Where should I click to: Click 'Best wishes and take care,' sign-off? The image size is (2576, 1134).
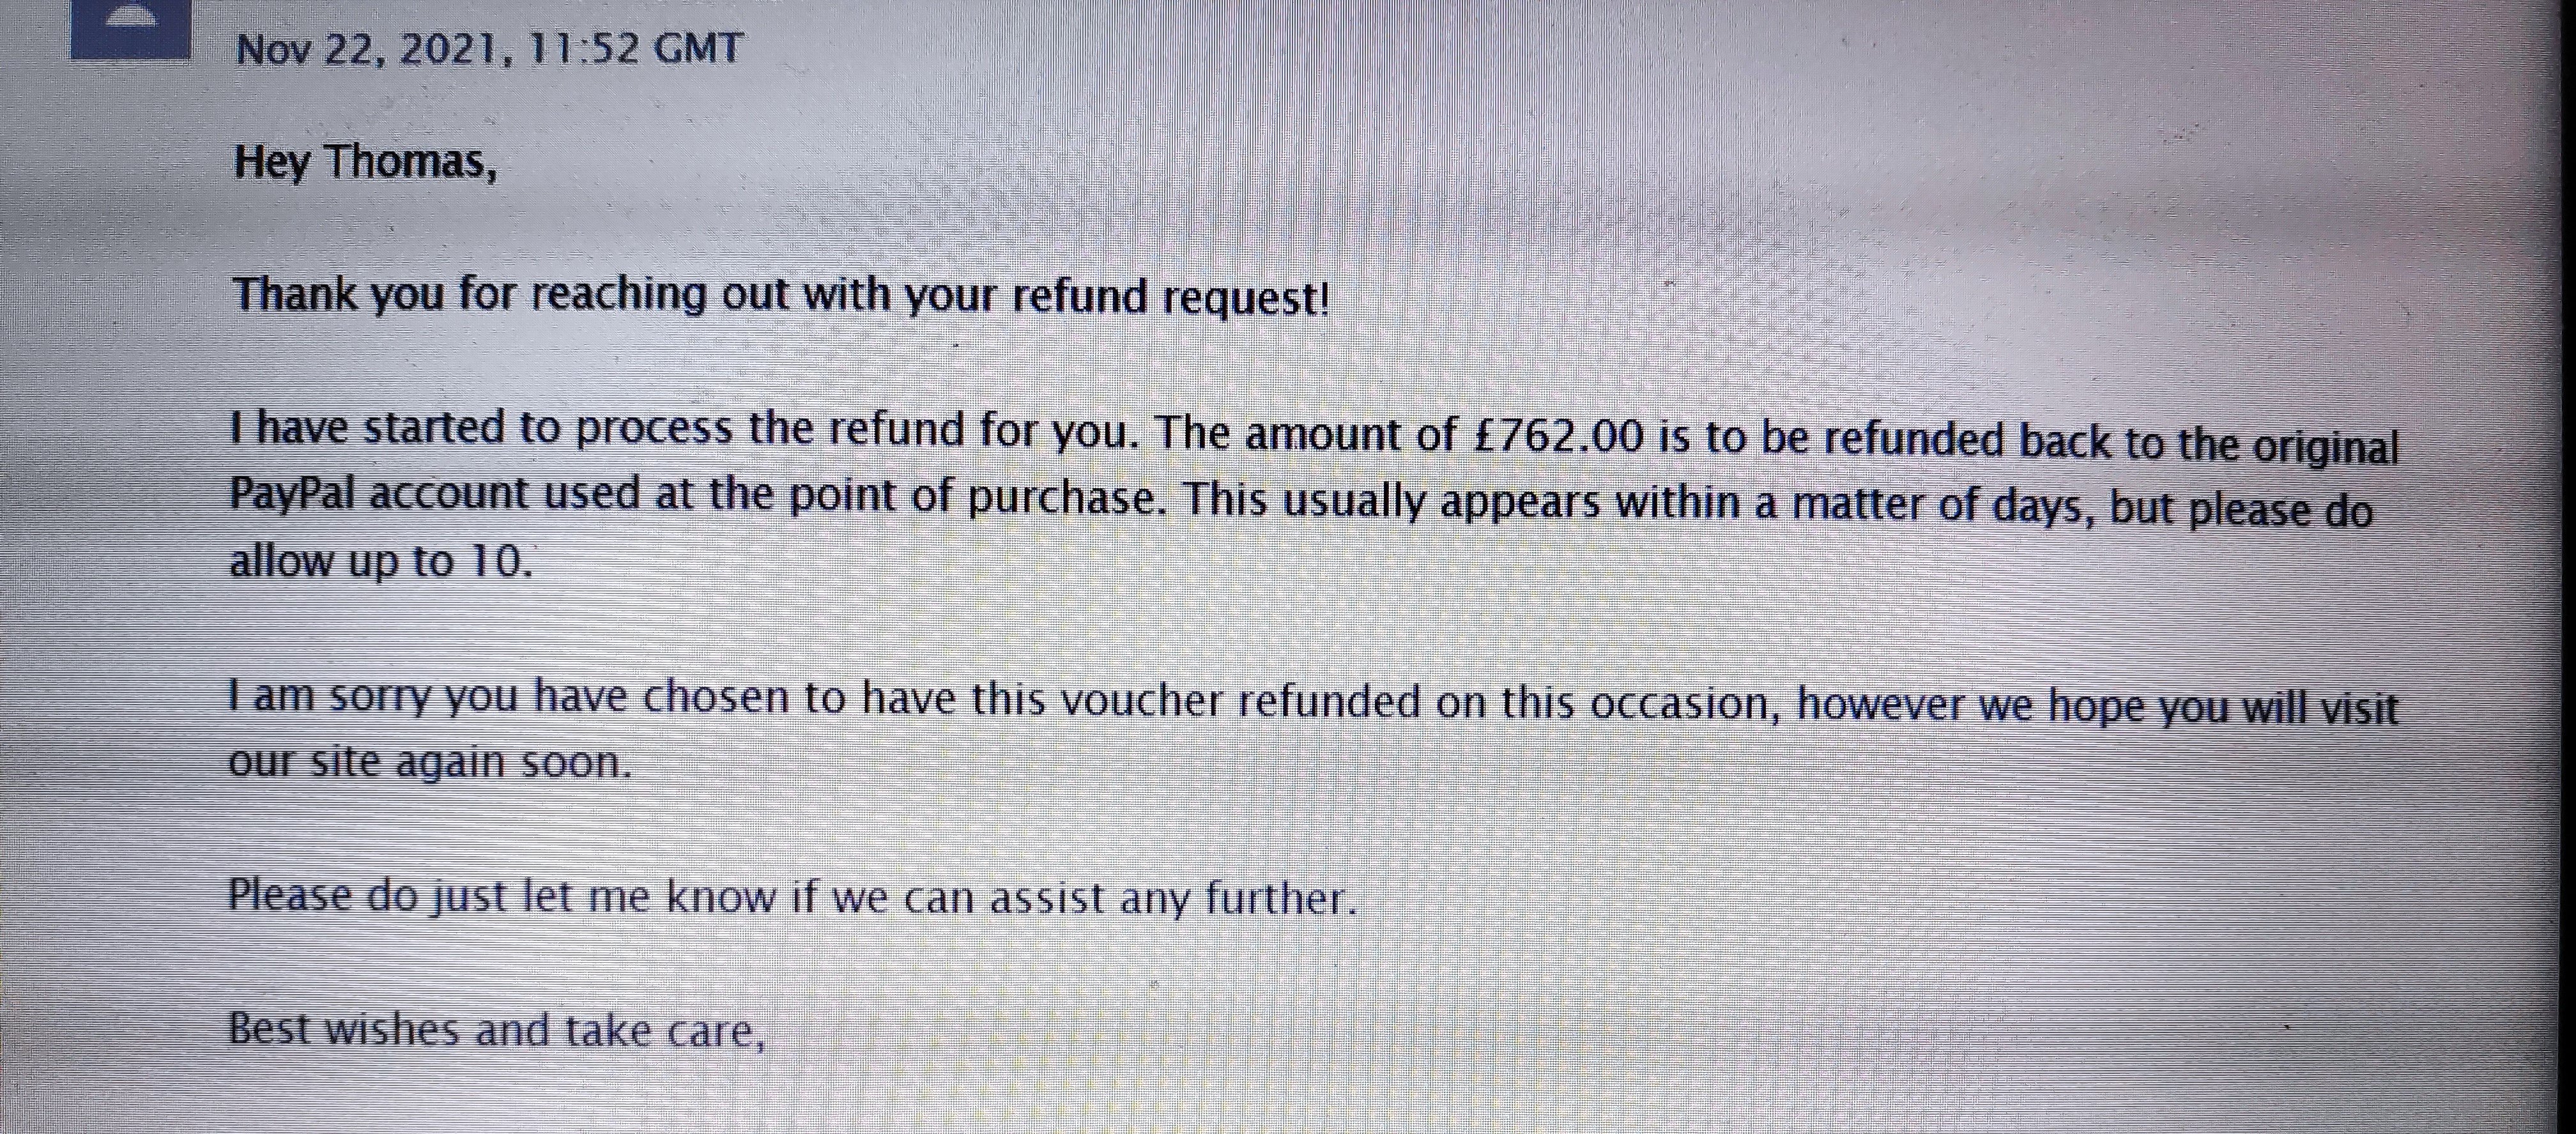pyautogui.click(x=497, y=1030)
